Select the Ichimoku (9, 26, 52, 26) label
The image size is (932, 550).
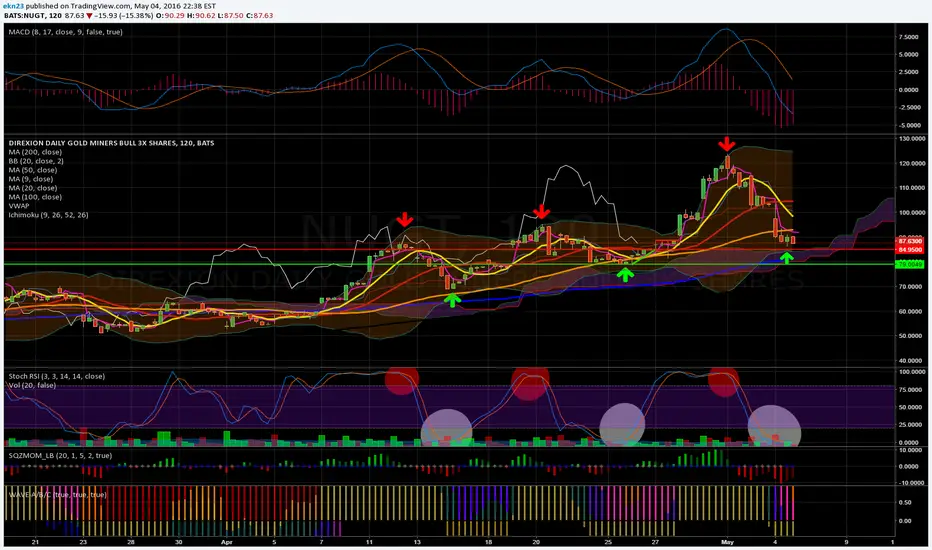(x=48, y=215)
